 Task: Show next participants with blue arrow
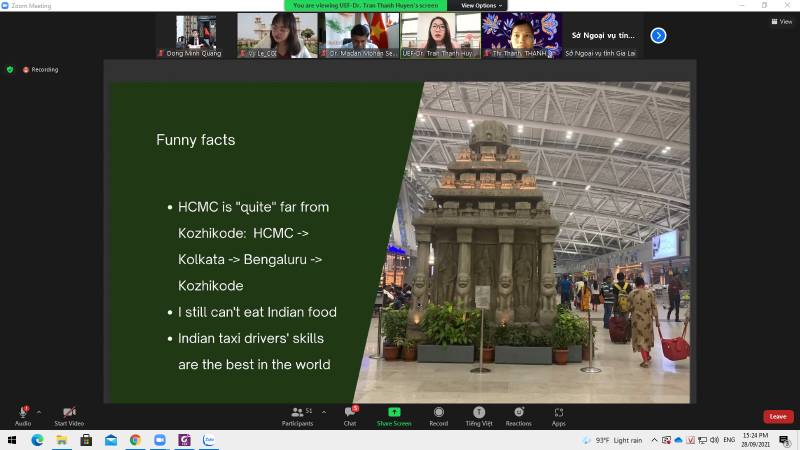click(658, 35)
